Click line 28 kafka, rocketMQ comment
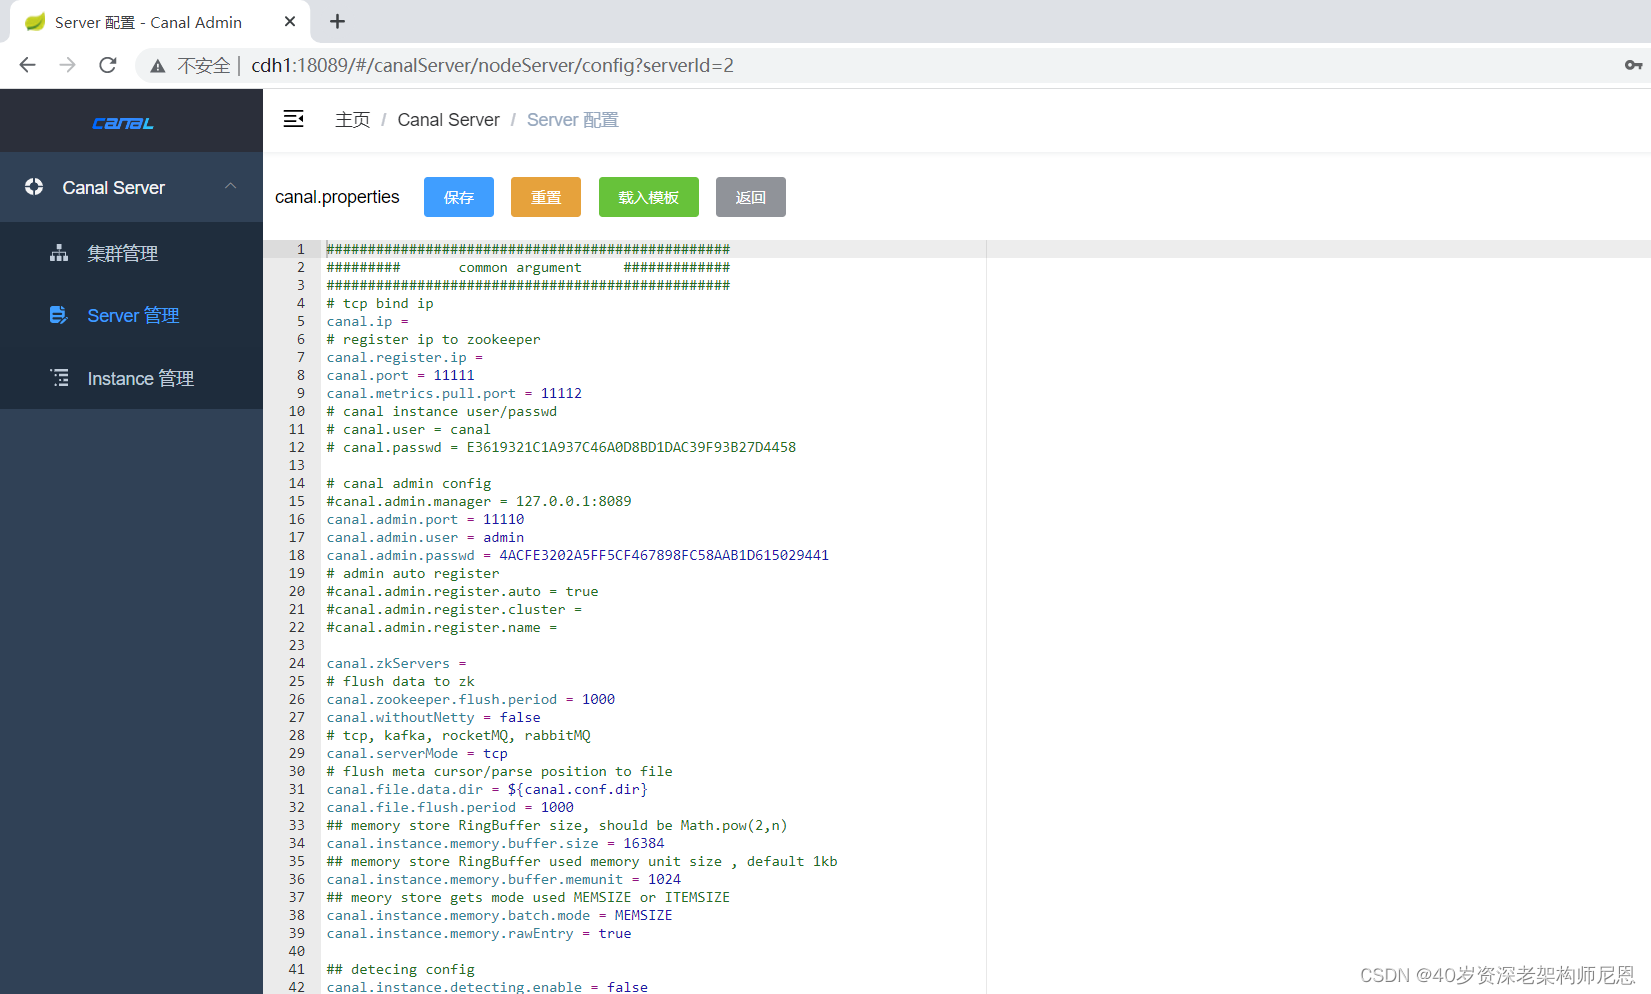 458,735
